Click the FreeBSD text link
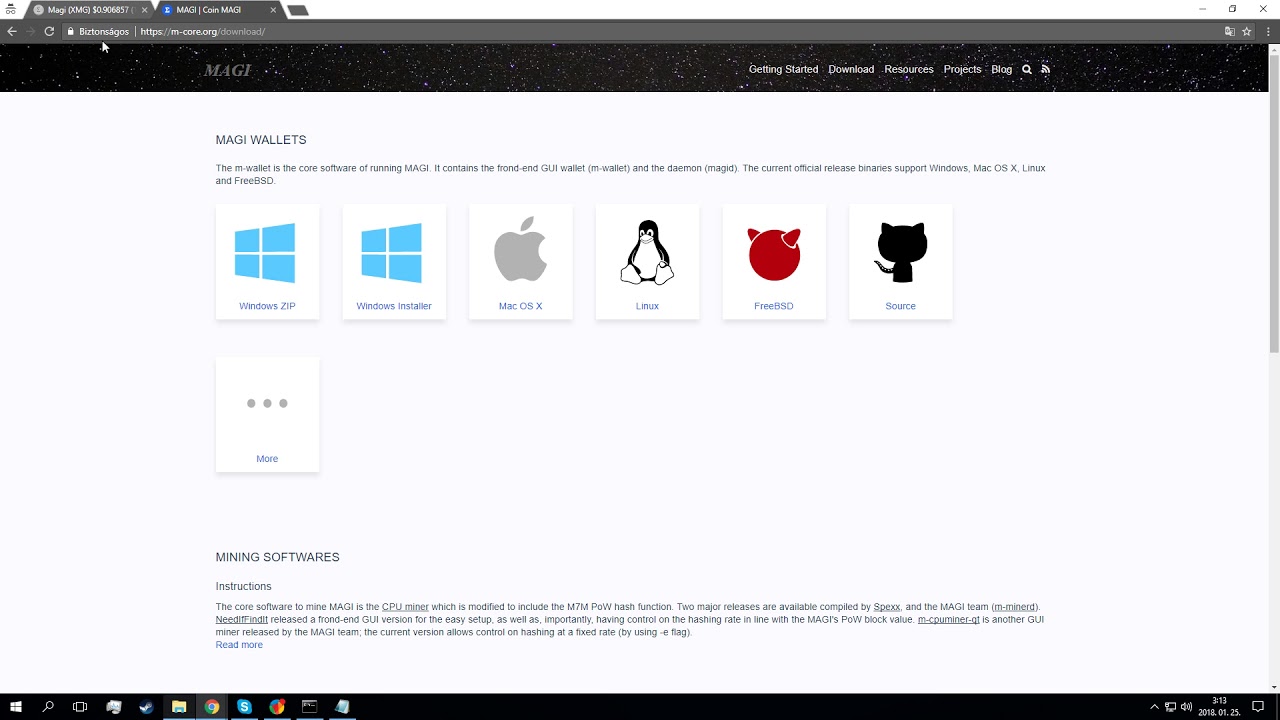The width and height of the screenshot is (1280, 720). click(x=773, y=306)
